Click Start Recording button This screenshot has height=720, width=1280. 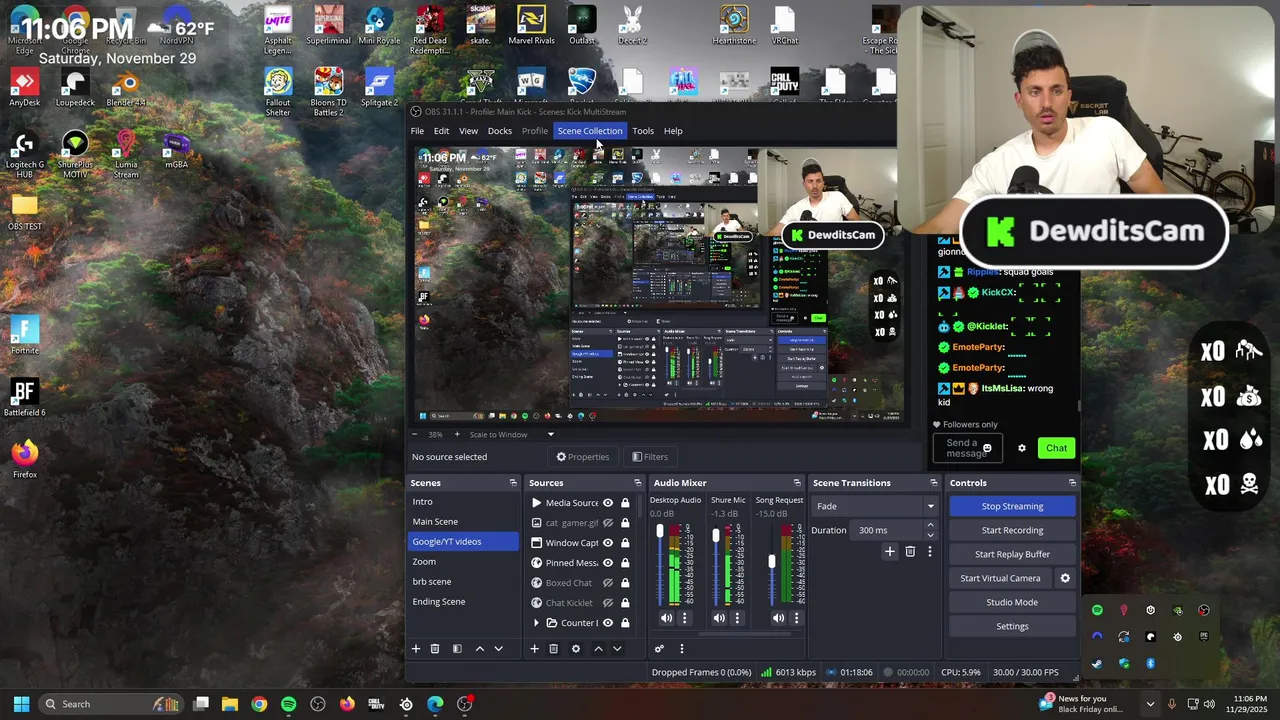point(1012,530)
